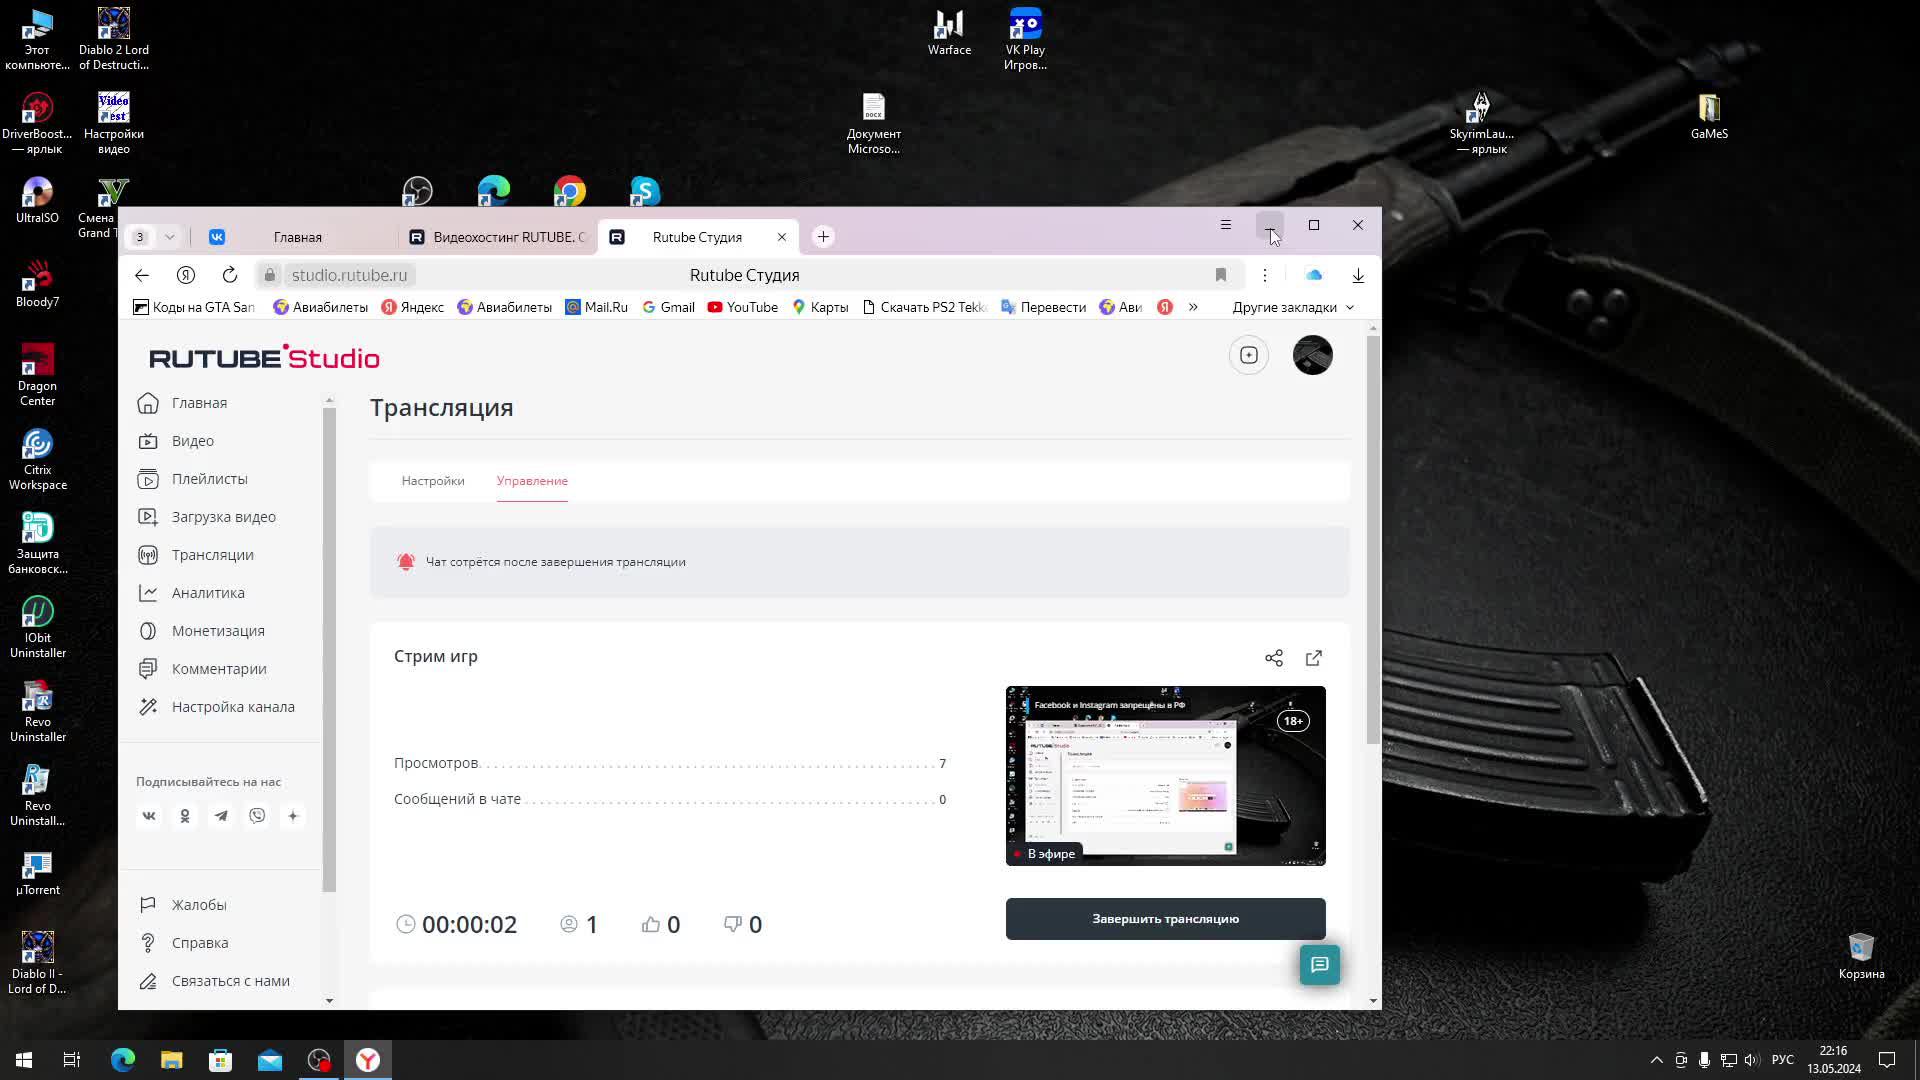The height and width of the screenshot is (1080, 1920).
Task: Click the Viber social icon in sidebar
Action: pos(257,816)
